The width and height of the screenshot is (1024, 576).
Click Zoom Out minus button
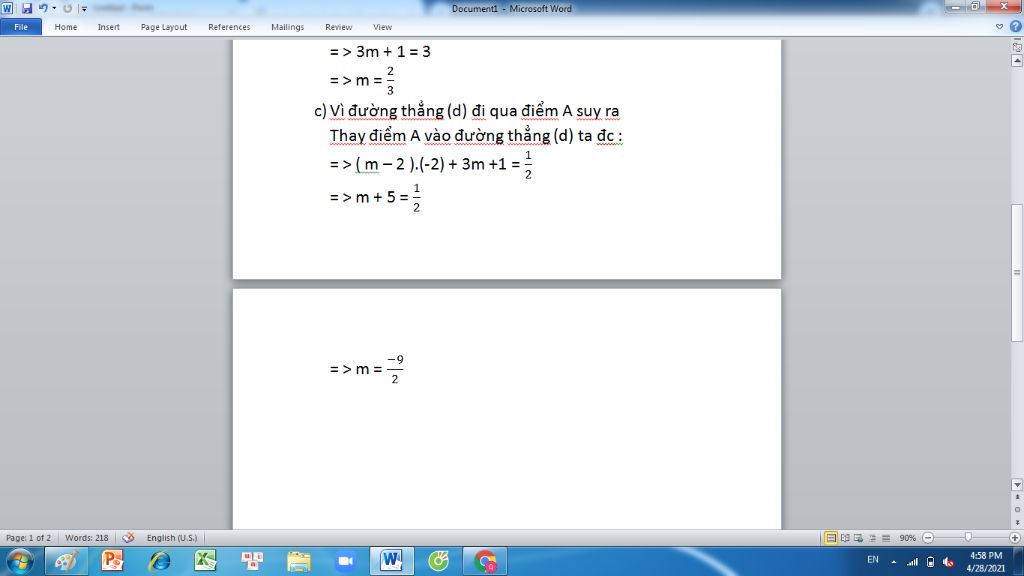(928, 538)
